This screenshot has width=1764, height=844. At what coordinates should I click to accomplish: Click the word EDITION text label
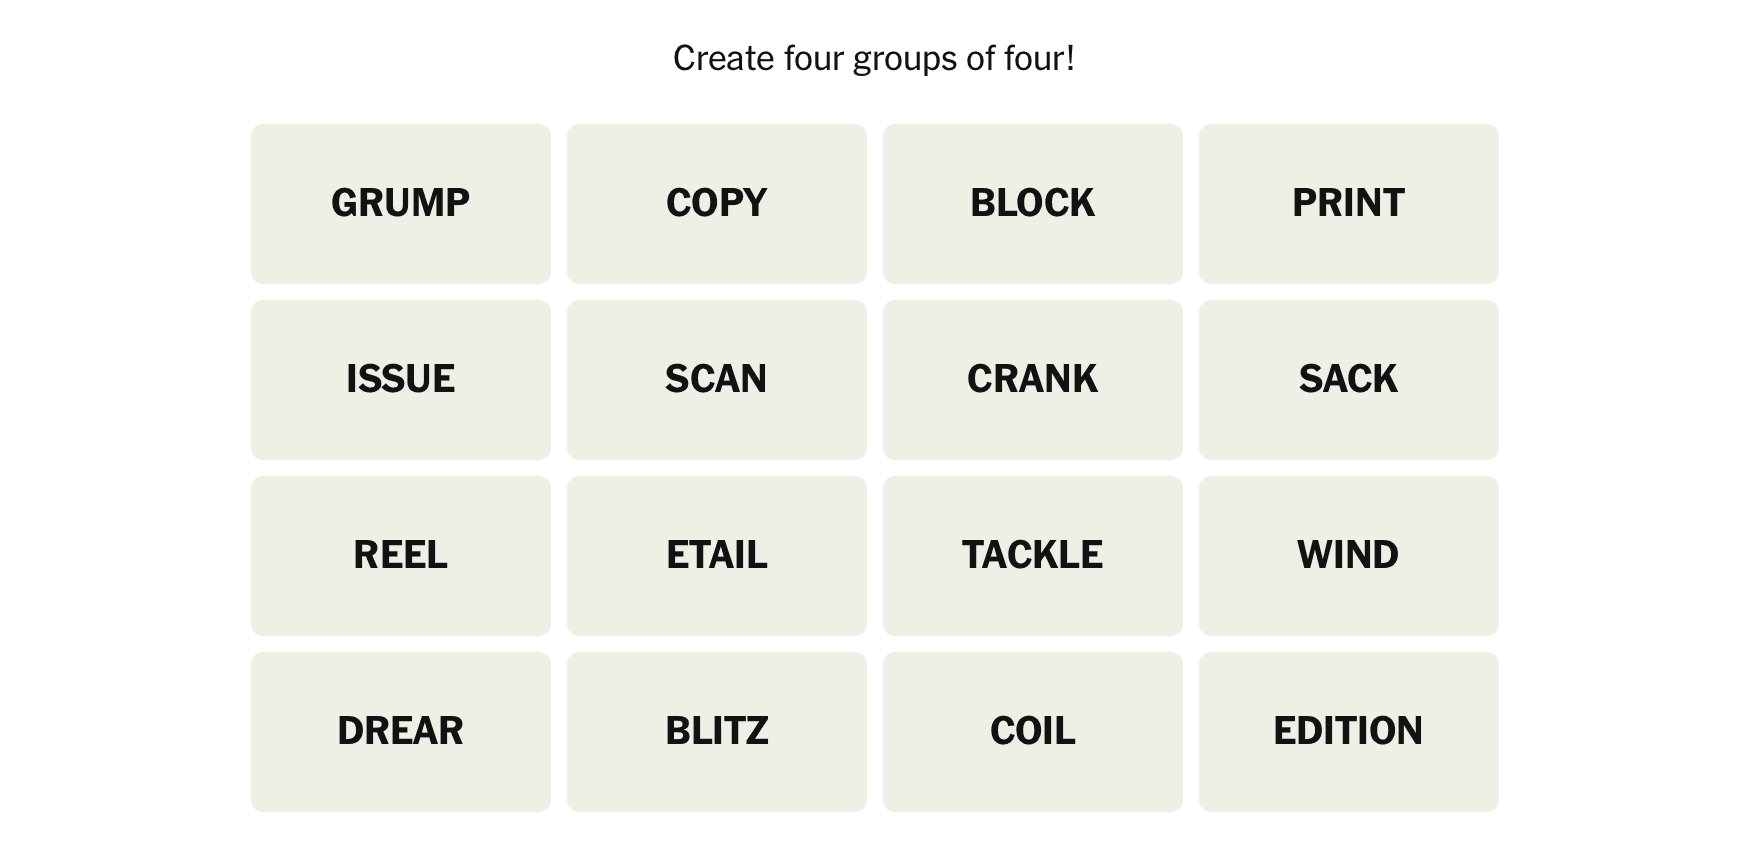[x=1348, y=731]
